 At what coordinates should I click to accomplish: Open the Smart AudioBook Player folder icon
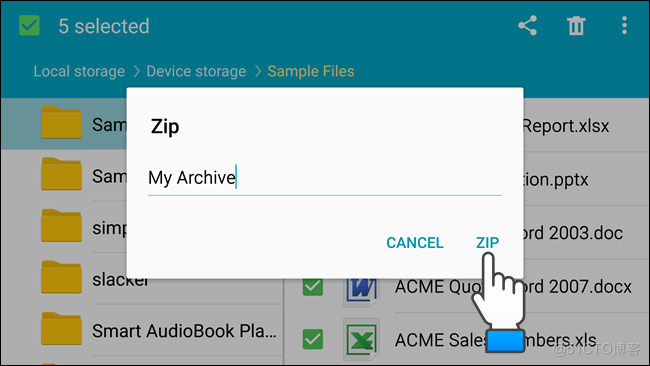[61, 329]
